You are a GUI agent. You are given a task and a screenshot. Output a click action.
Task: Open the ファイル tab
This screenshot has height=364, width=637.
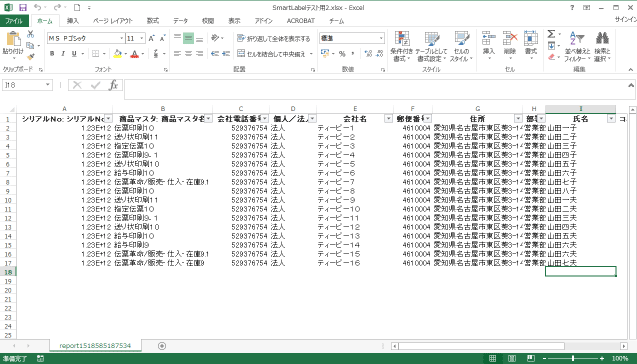14,21
